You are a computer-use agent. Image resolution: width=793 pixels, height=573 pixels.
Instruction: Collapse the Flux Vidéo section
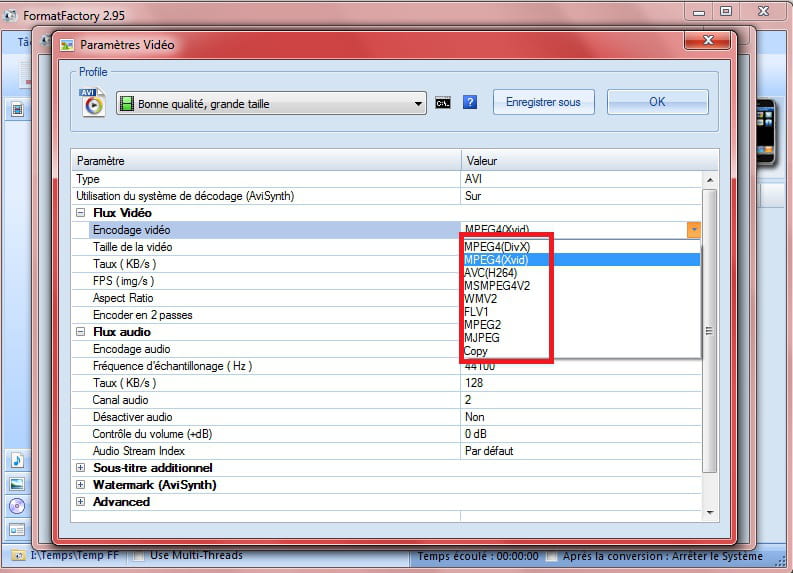point(80,213)
